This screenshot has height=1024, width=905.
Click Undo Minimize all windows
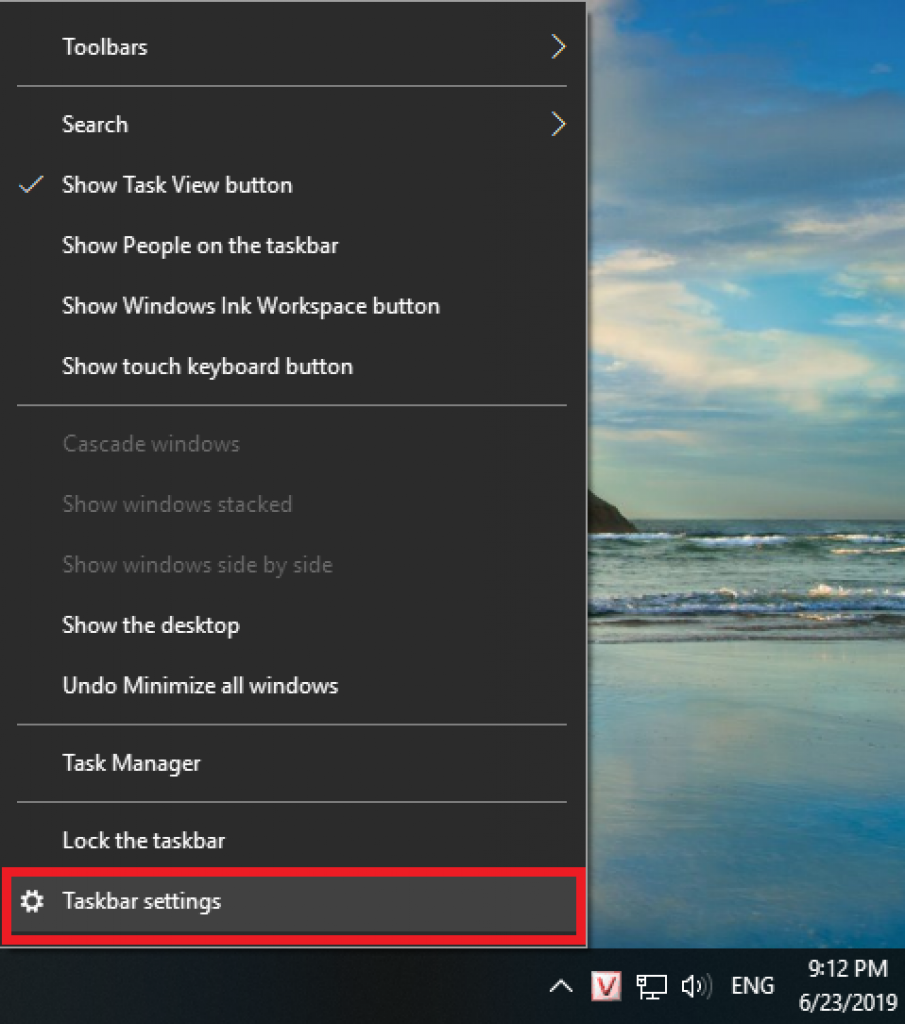(200, 685)
